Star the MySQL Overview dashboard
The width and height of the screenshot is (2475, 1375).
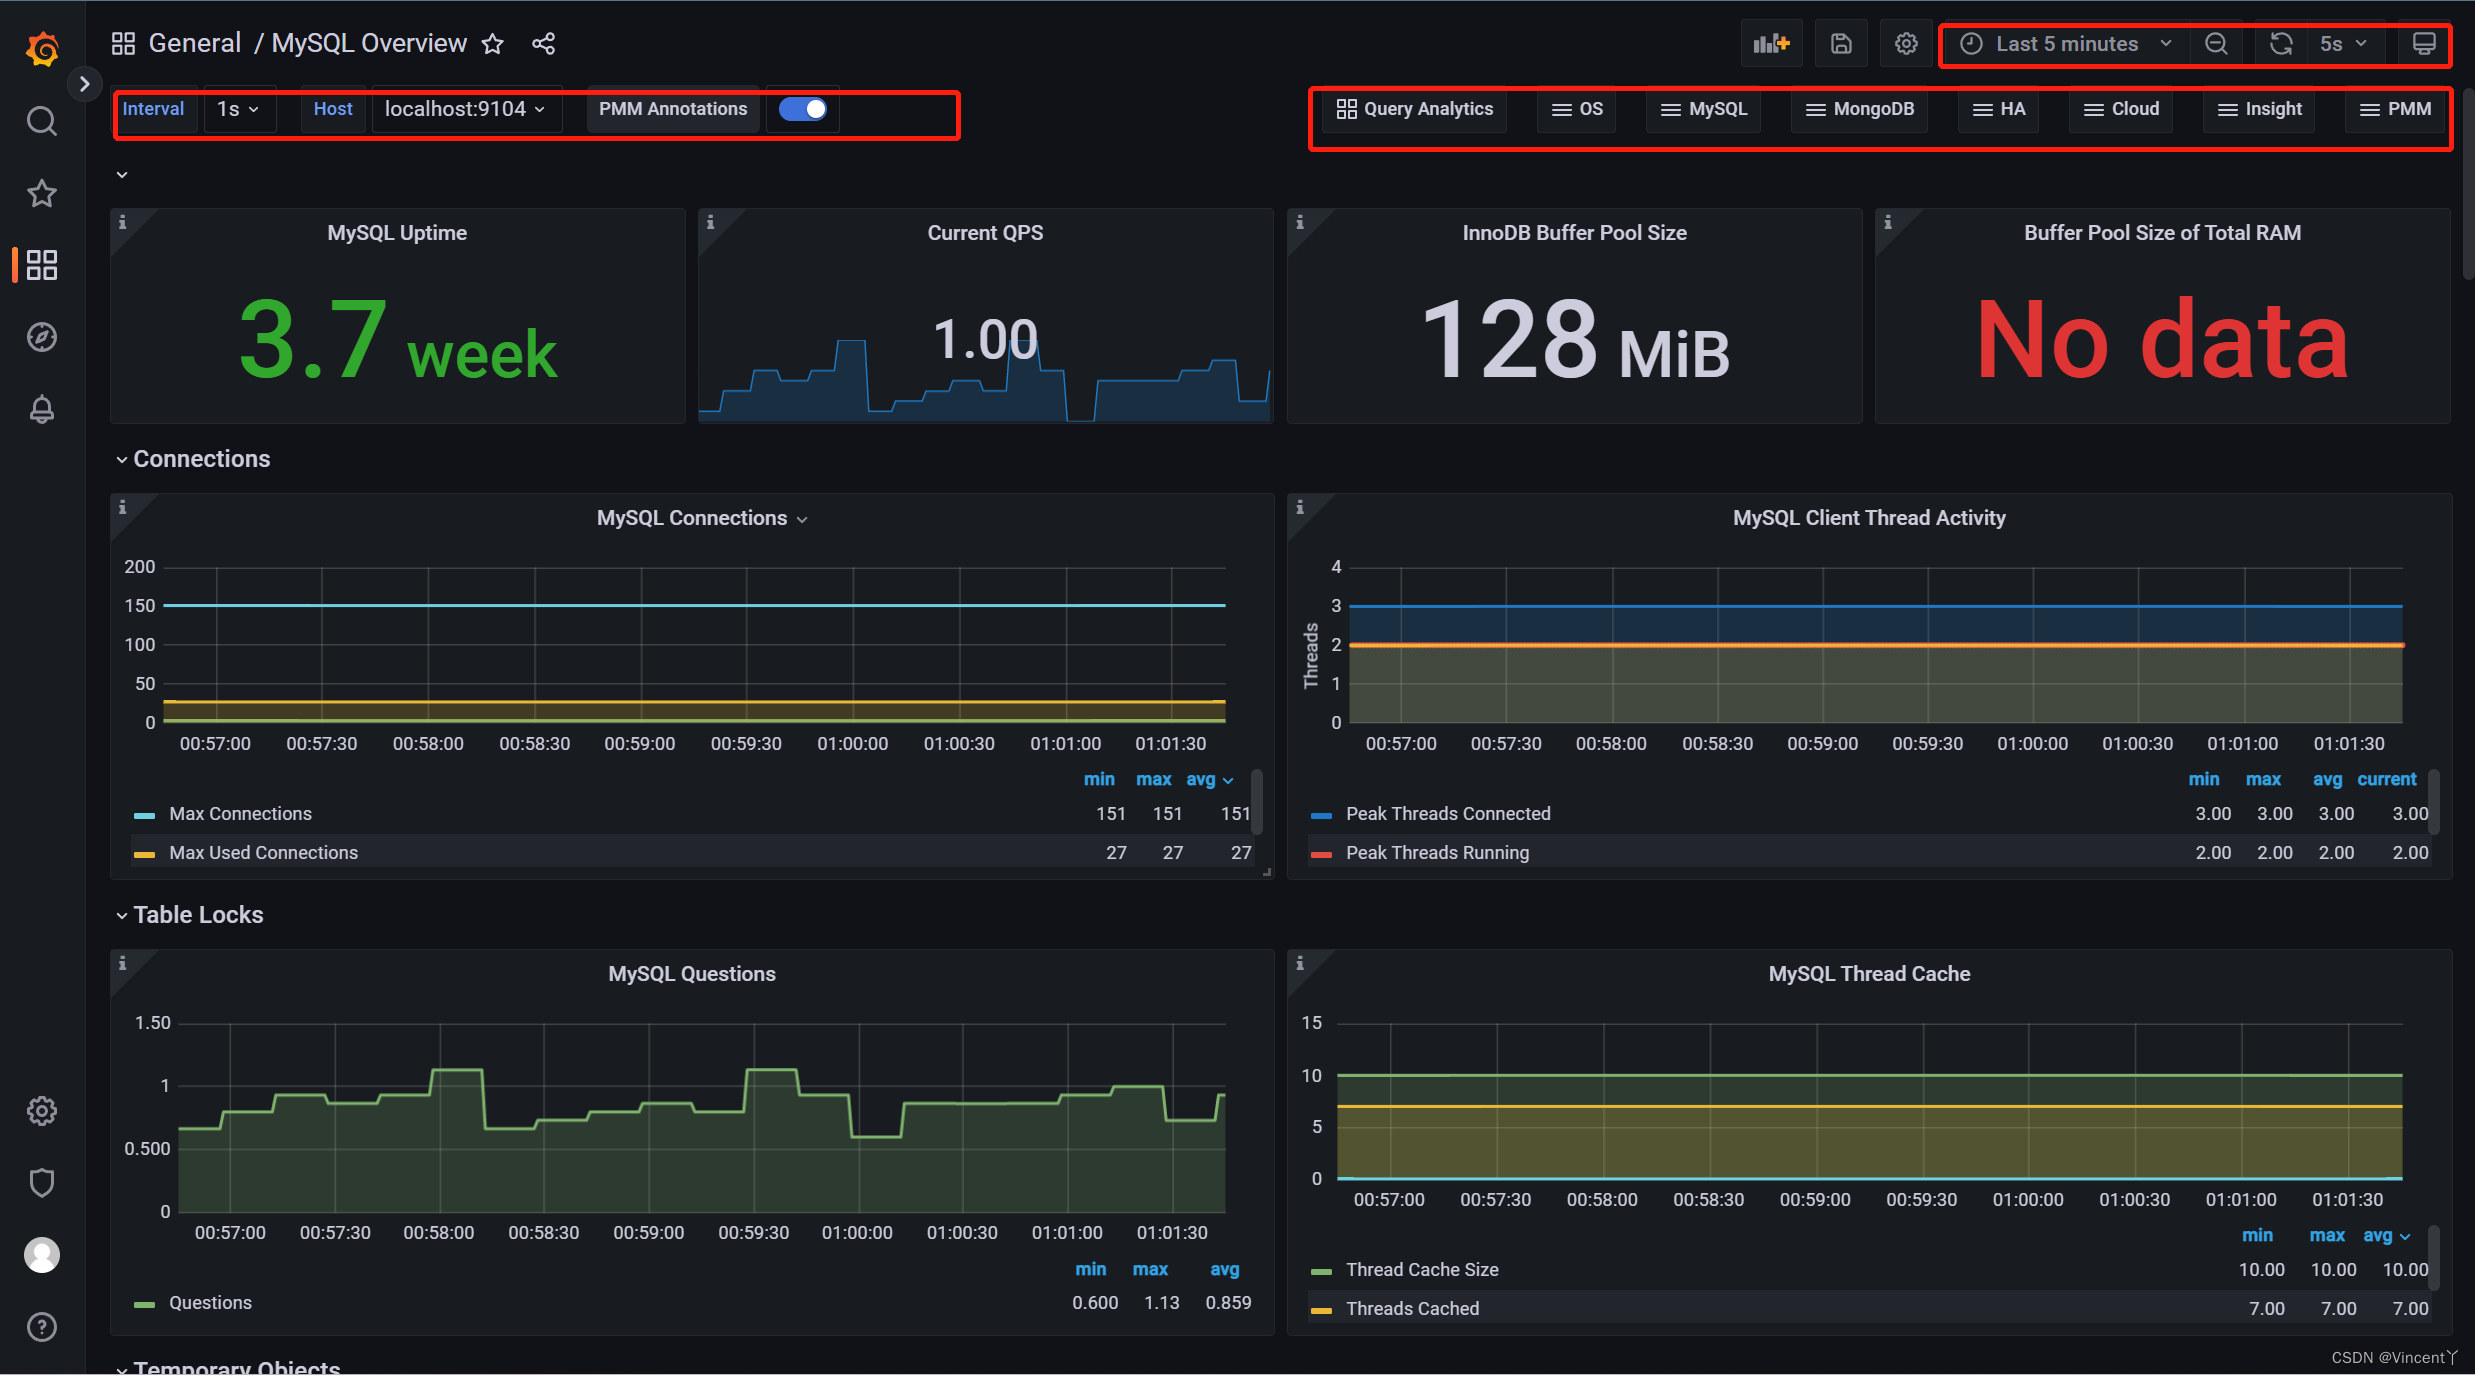tap(492, 44)
